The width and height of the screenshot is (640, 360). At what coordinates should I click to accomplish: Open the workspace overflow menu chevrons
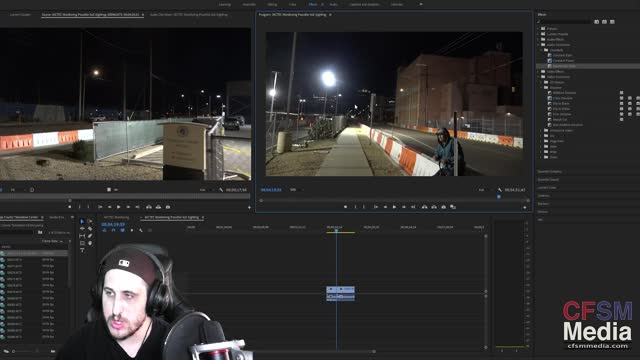pos(421,4)
